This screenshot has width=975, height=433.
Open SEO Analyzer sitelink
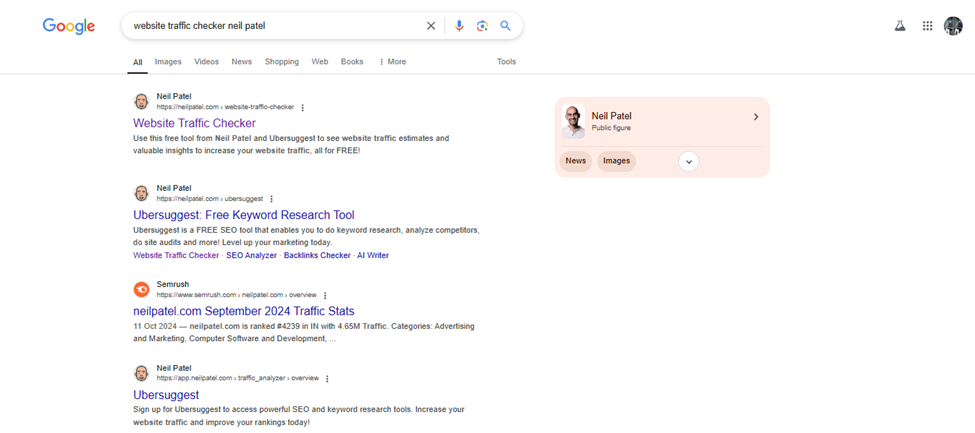(x=251, y=255)
